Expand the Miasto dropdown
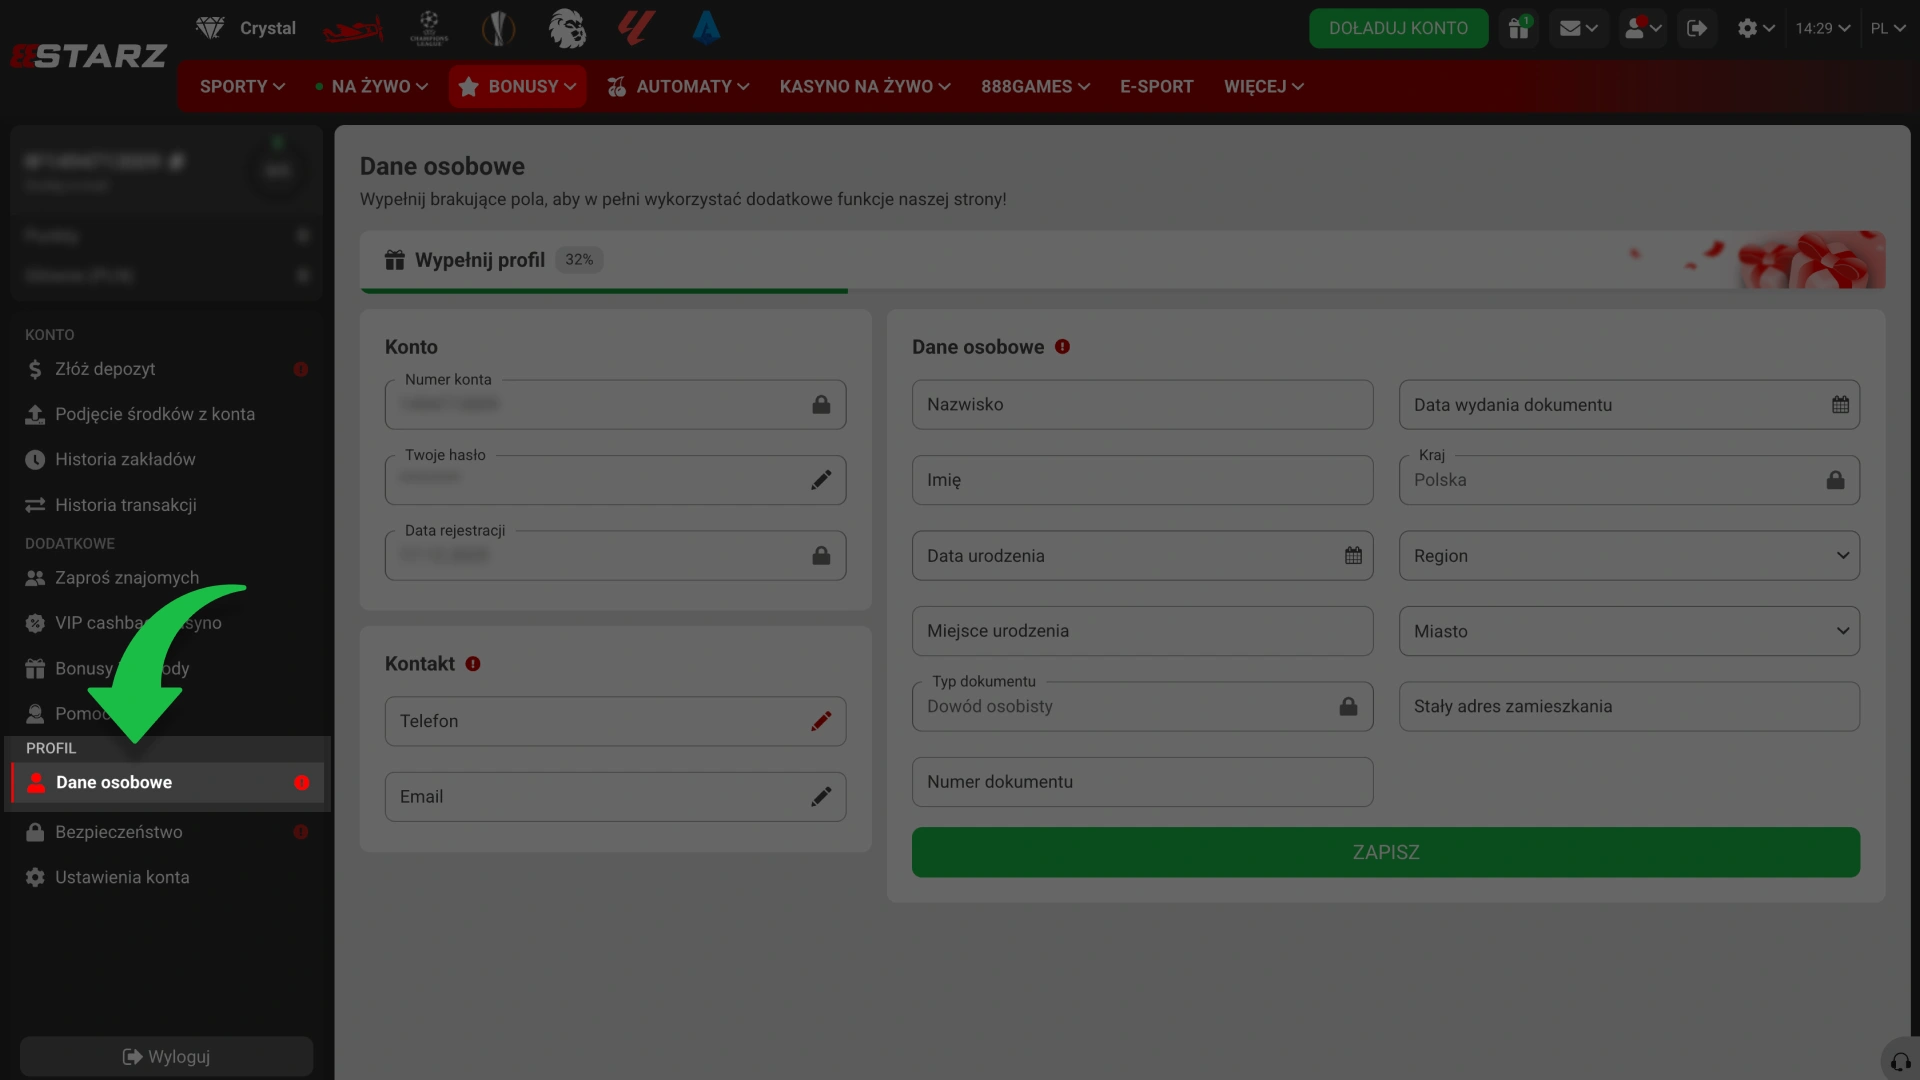The image size is (1920, 1080). click(x=1629, y=631)
